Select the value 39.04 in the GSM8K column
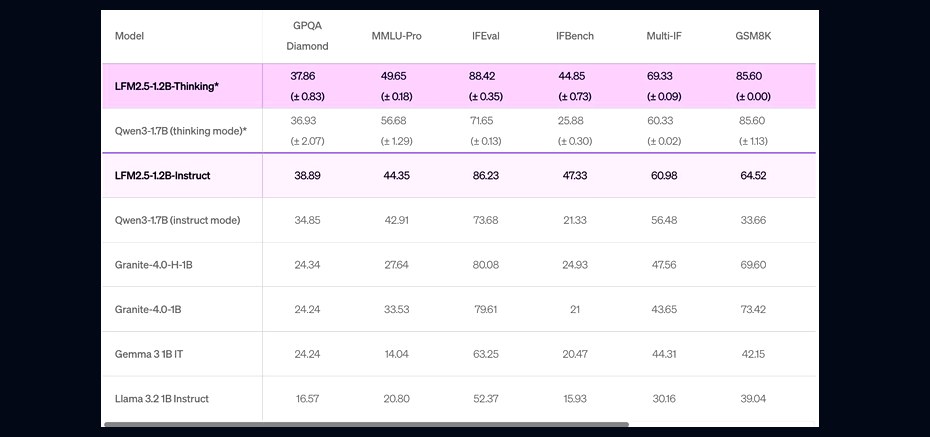The image size is (930, 437). (753, 398)
